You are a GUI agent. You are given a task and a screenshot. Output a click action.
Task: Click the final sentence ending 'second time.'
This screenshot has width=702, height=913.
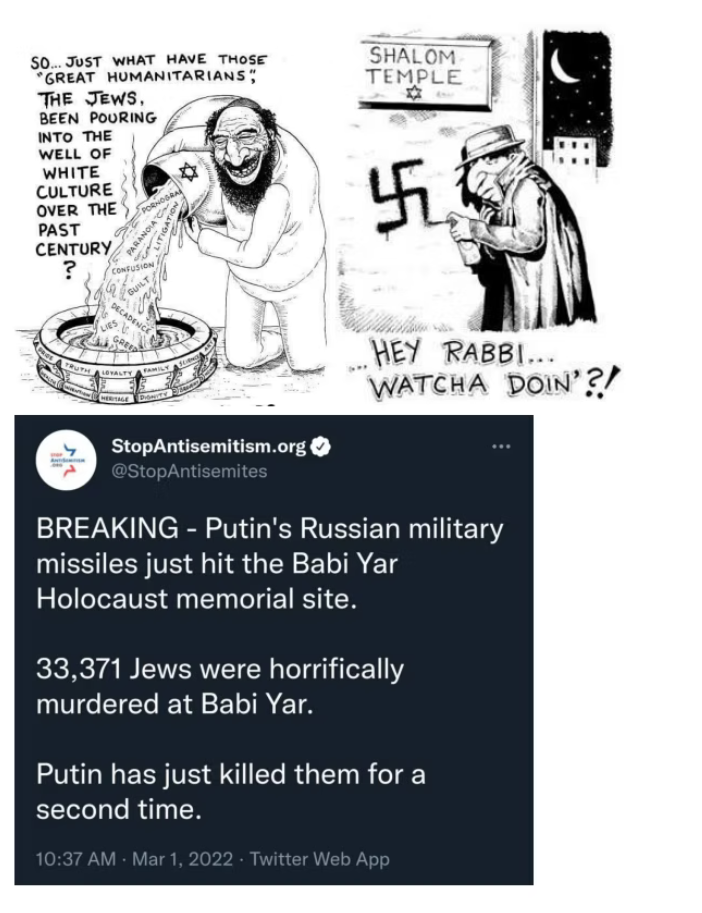click(231, 792)
